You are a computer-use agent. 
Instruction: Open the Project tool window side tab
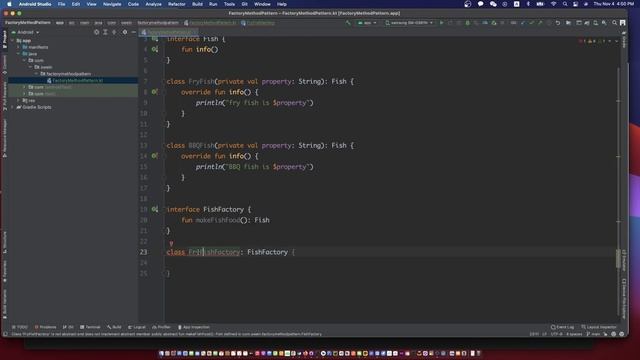pyautogui.click(x=4, y=39)
